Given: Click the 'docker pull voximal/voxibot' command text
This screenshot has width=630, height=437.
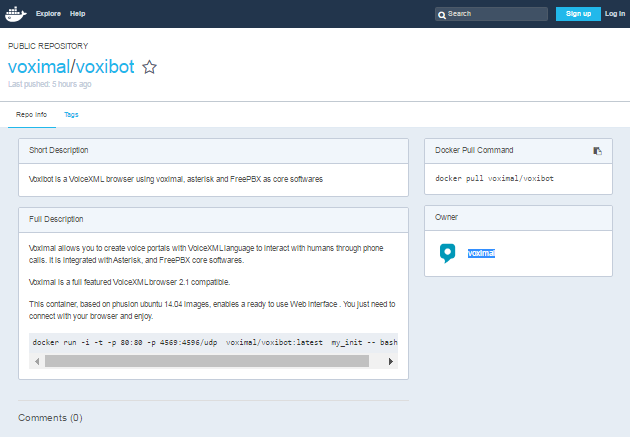Looking at the screenshot, I should (494, 178).
